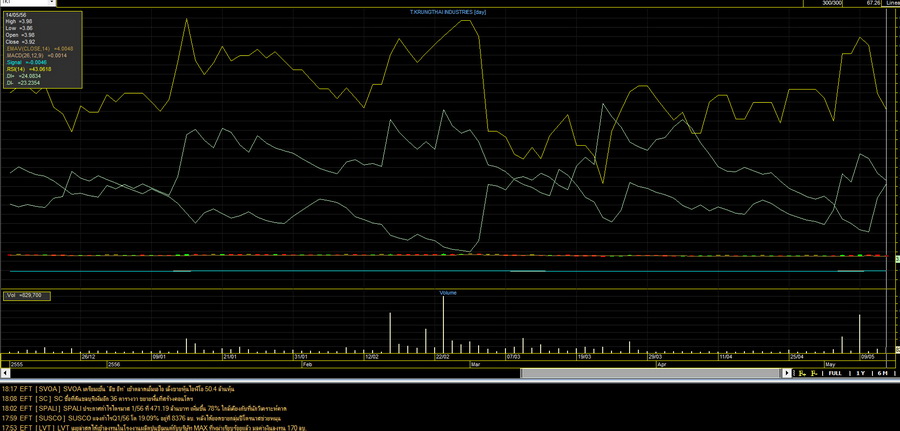Click the Apr month label on axis
This screenshot has height=431, width=900.
click(661, 364)
